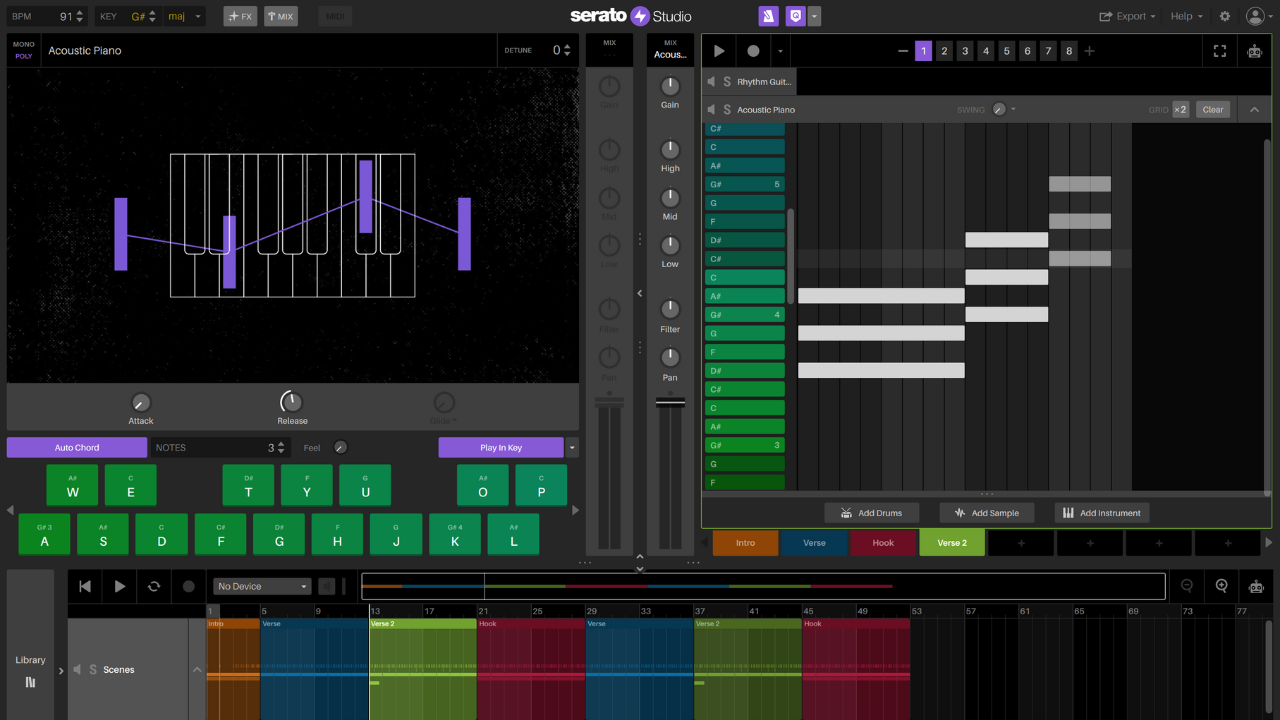Click the Release knob
The image size is (1280, 720).
click(291, 402)
